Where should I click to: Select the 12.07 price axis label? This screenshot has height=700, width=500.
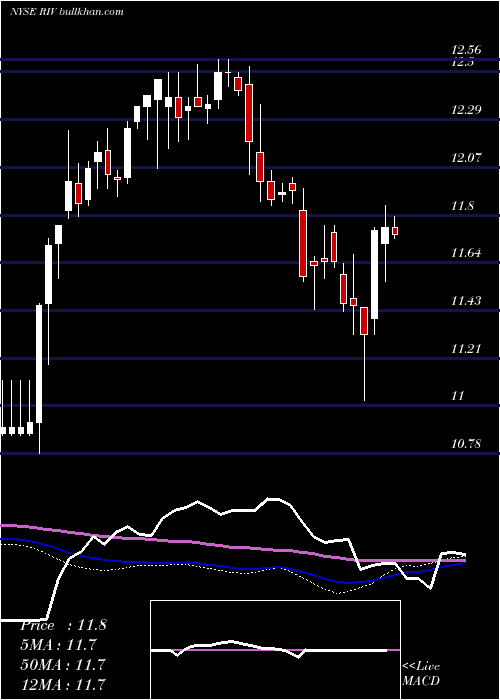click(466, 158)
